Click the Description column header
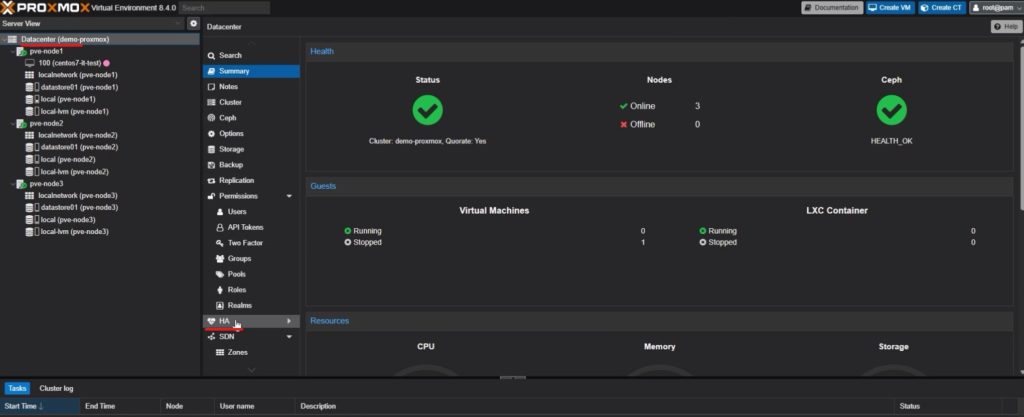The image size is (1024, 417). coord(594,406)
